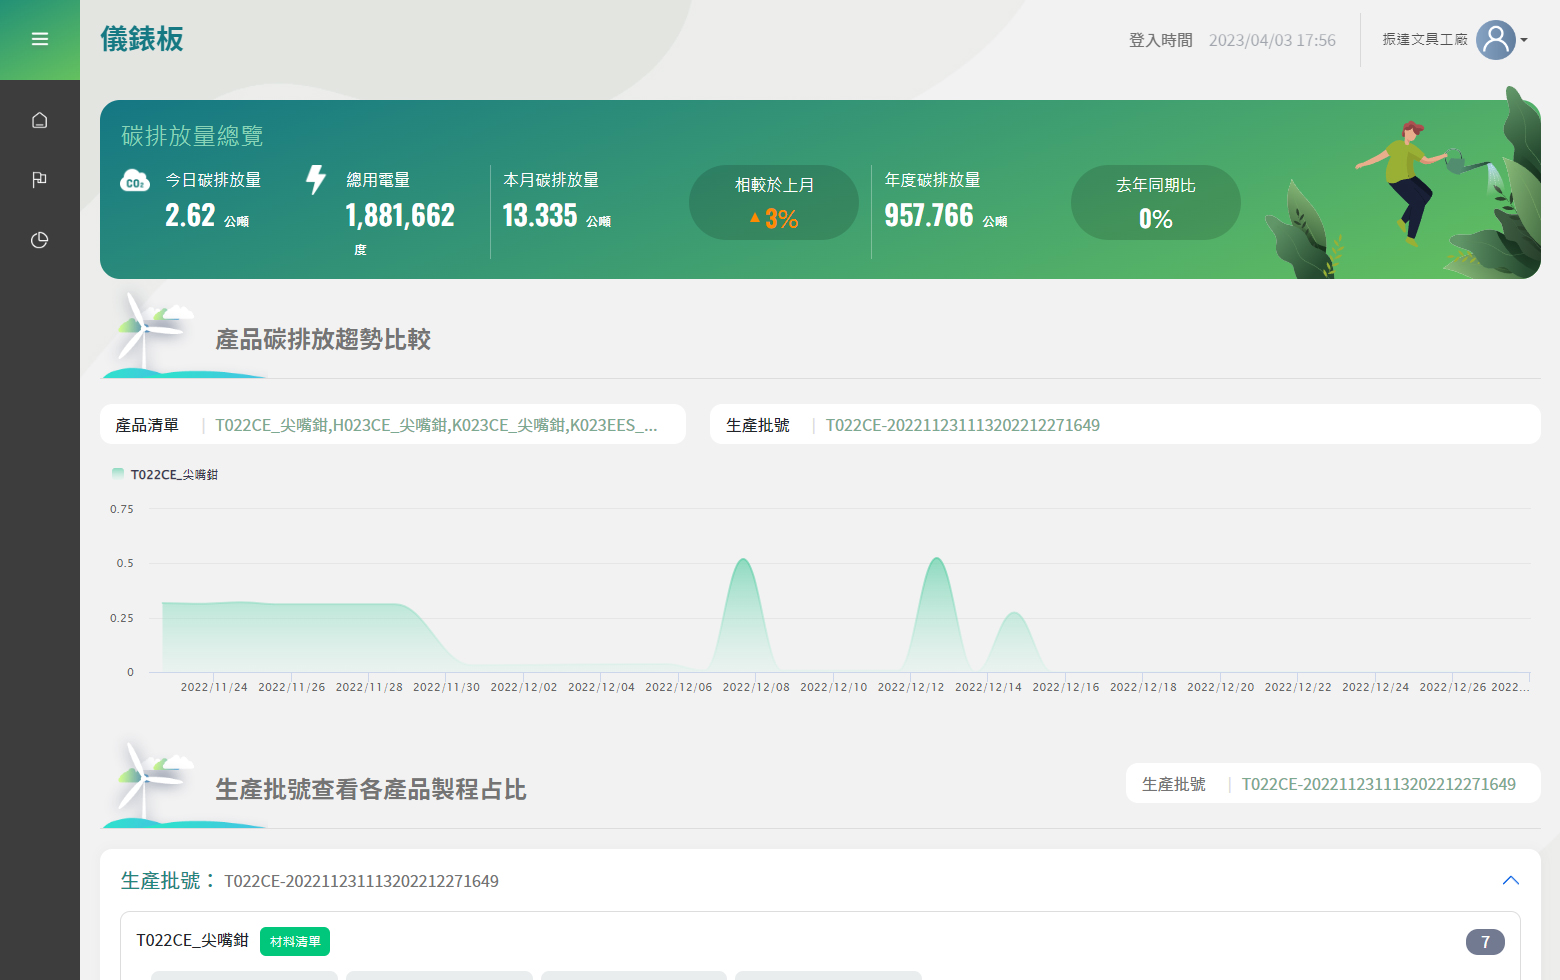Open the 生產批號 dropdown above the chart
The height and width of the screenshot is (980, 1560).
[x=1125, y=424]
